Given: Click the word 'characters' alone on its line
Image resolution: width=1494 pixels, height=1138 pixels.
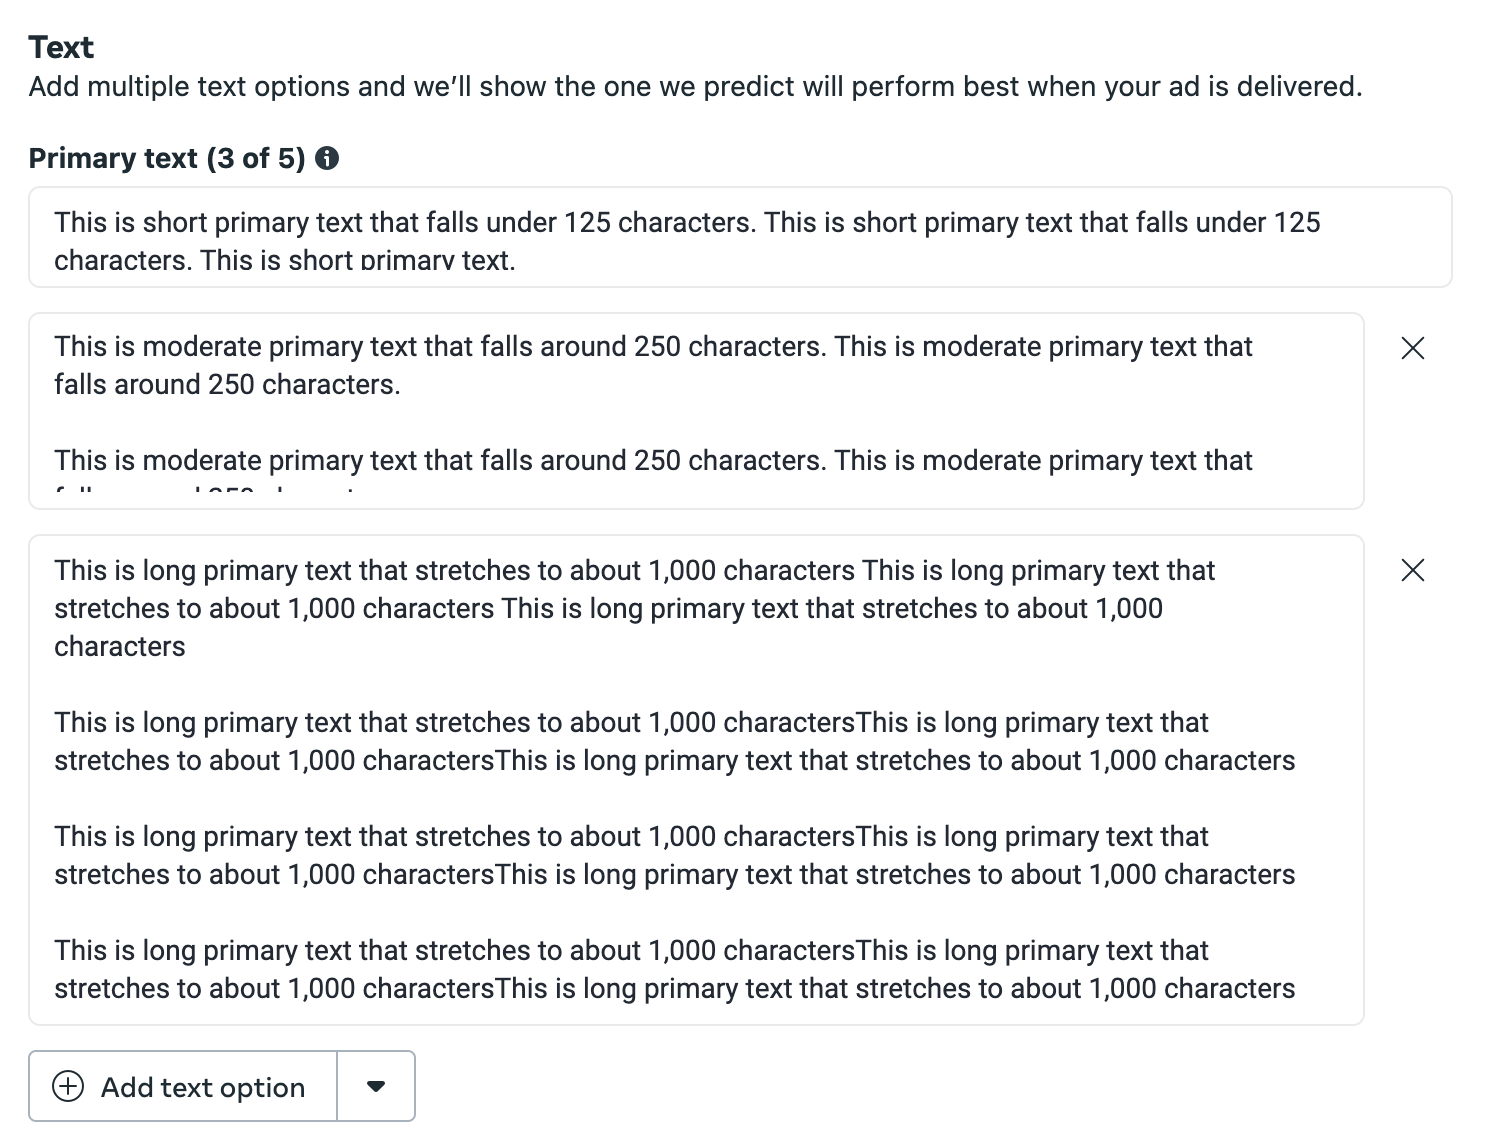Looking at the screenshot, I should pos(120,647).
